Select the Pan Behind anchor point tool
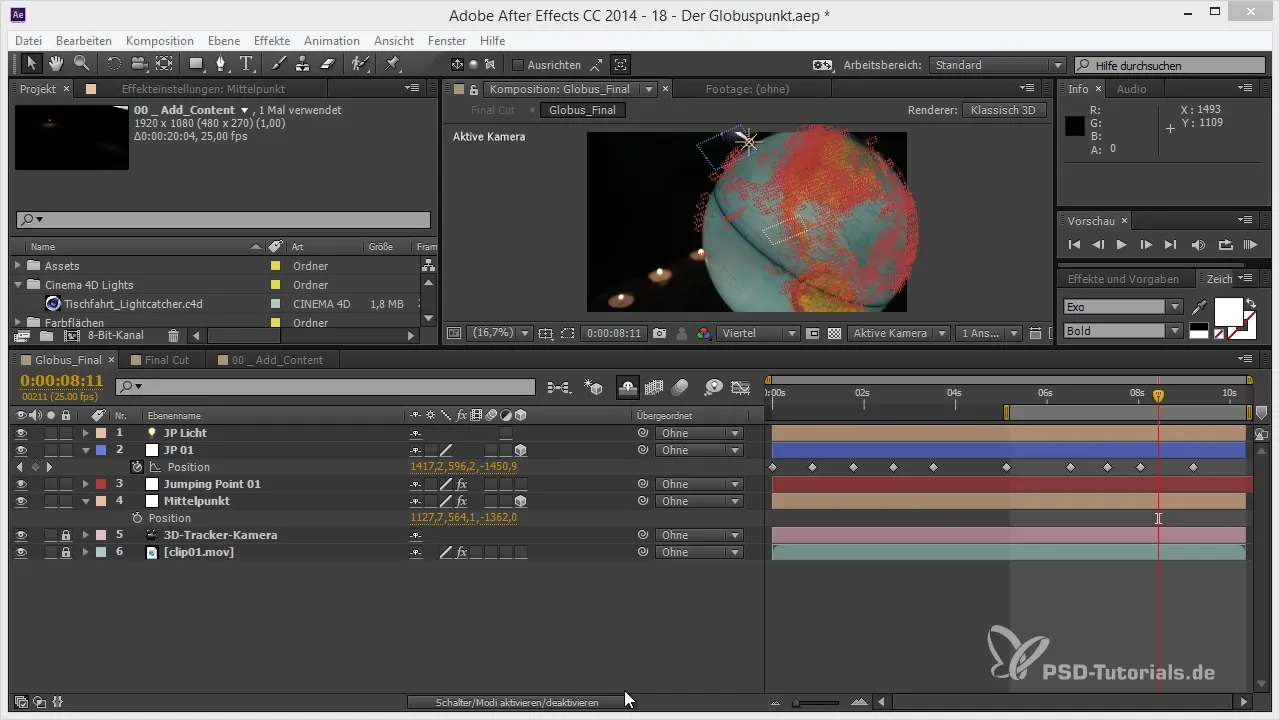Viewport: 1280px width, 720px height. click(164, 64)
